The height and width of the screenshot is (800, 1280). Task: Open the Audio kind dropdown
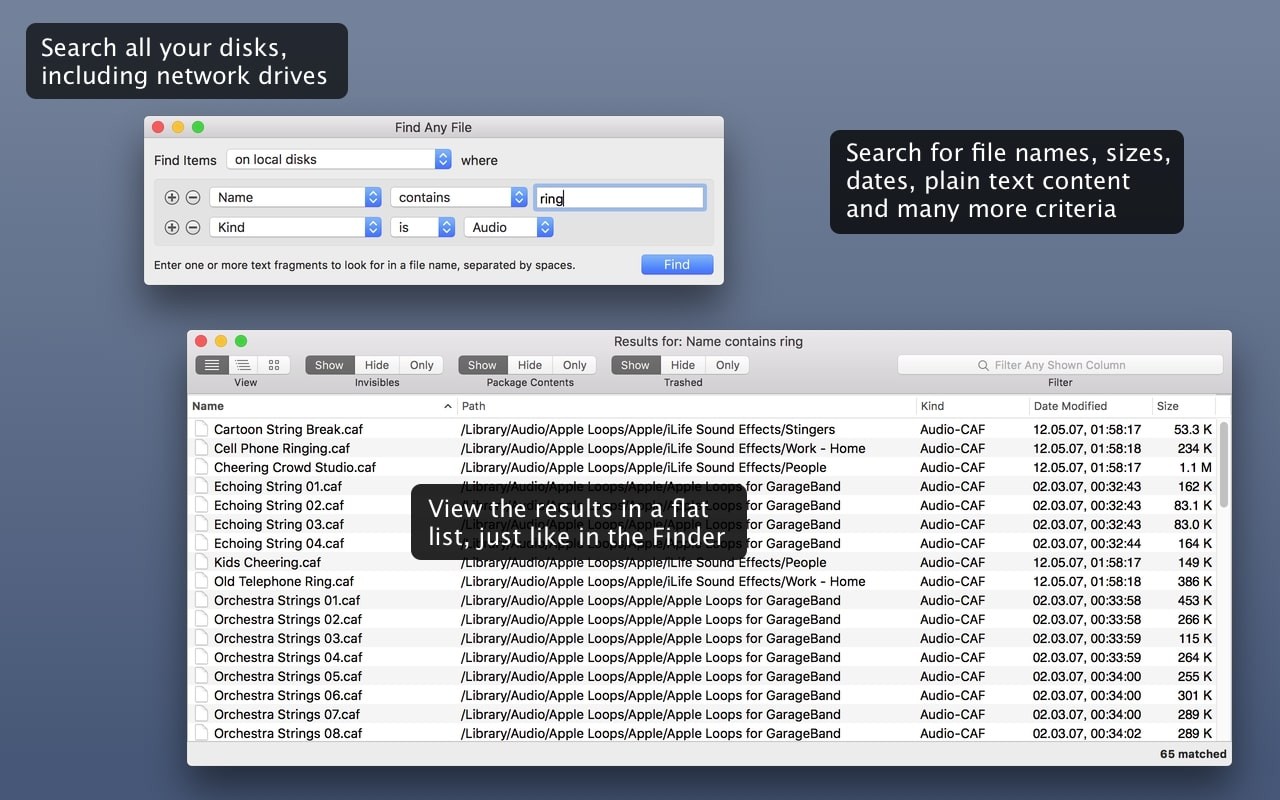[x=507, y=227]
